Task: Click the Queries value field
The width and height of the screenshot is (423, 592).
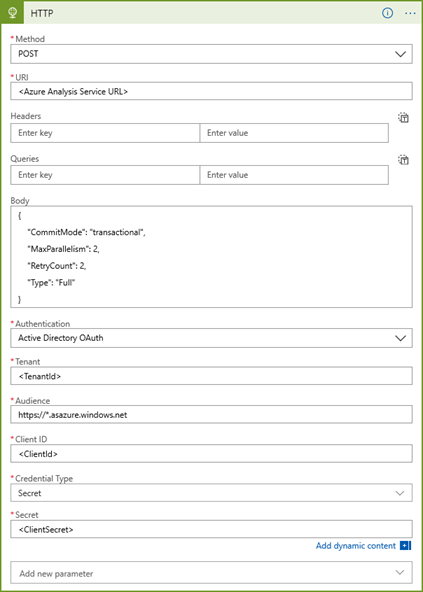Action: (x=294, y=175)
